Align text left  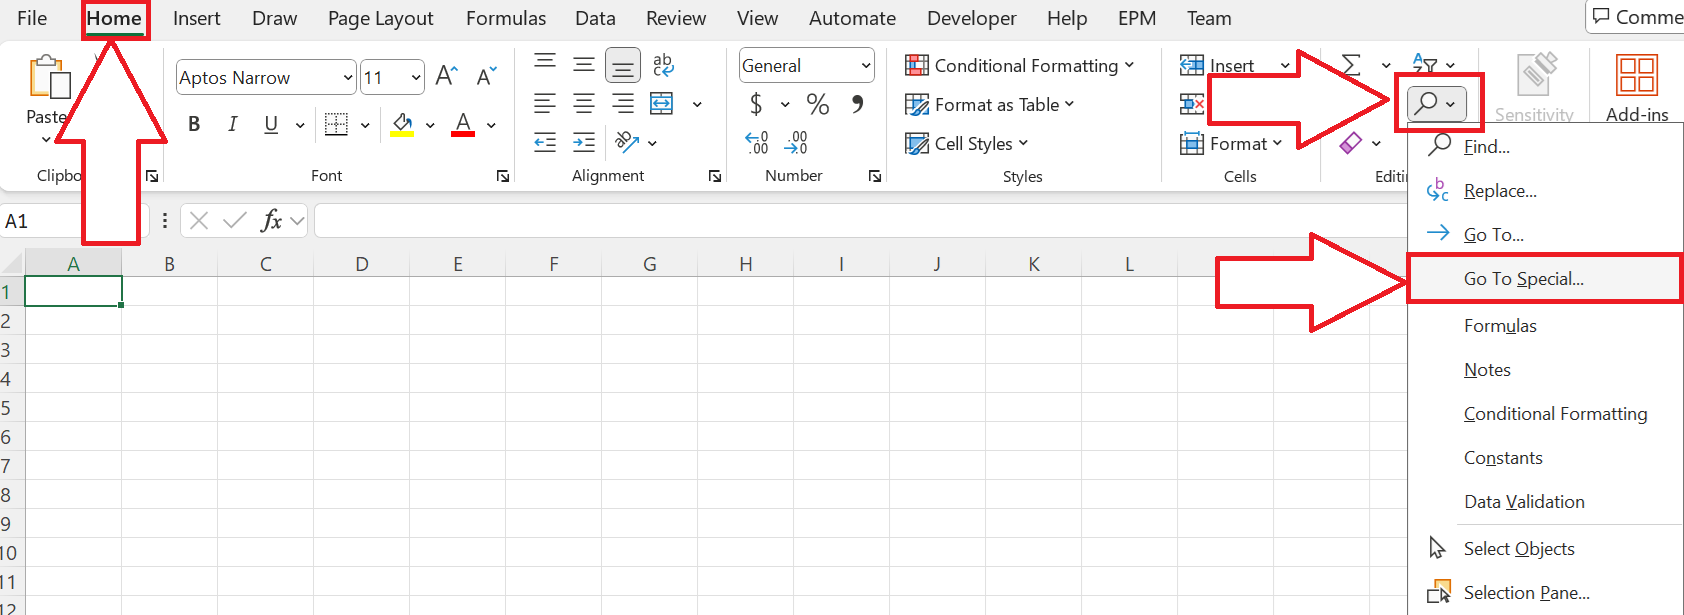pos(545,103)
